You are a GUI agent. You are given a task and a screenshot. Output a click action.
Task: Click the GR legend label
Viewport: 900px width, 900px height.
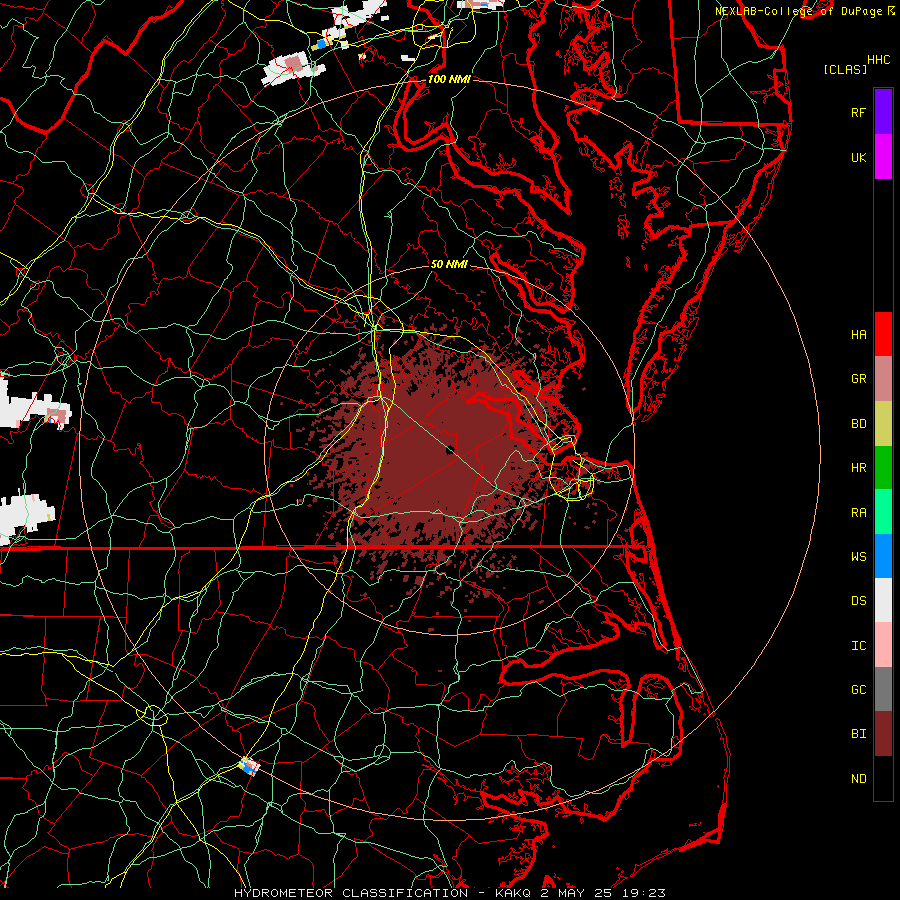coord(858,379)
